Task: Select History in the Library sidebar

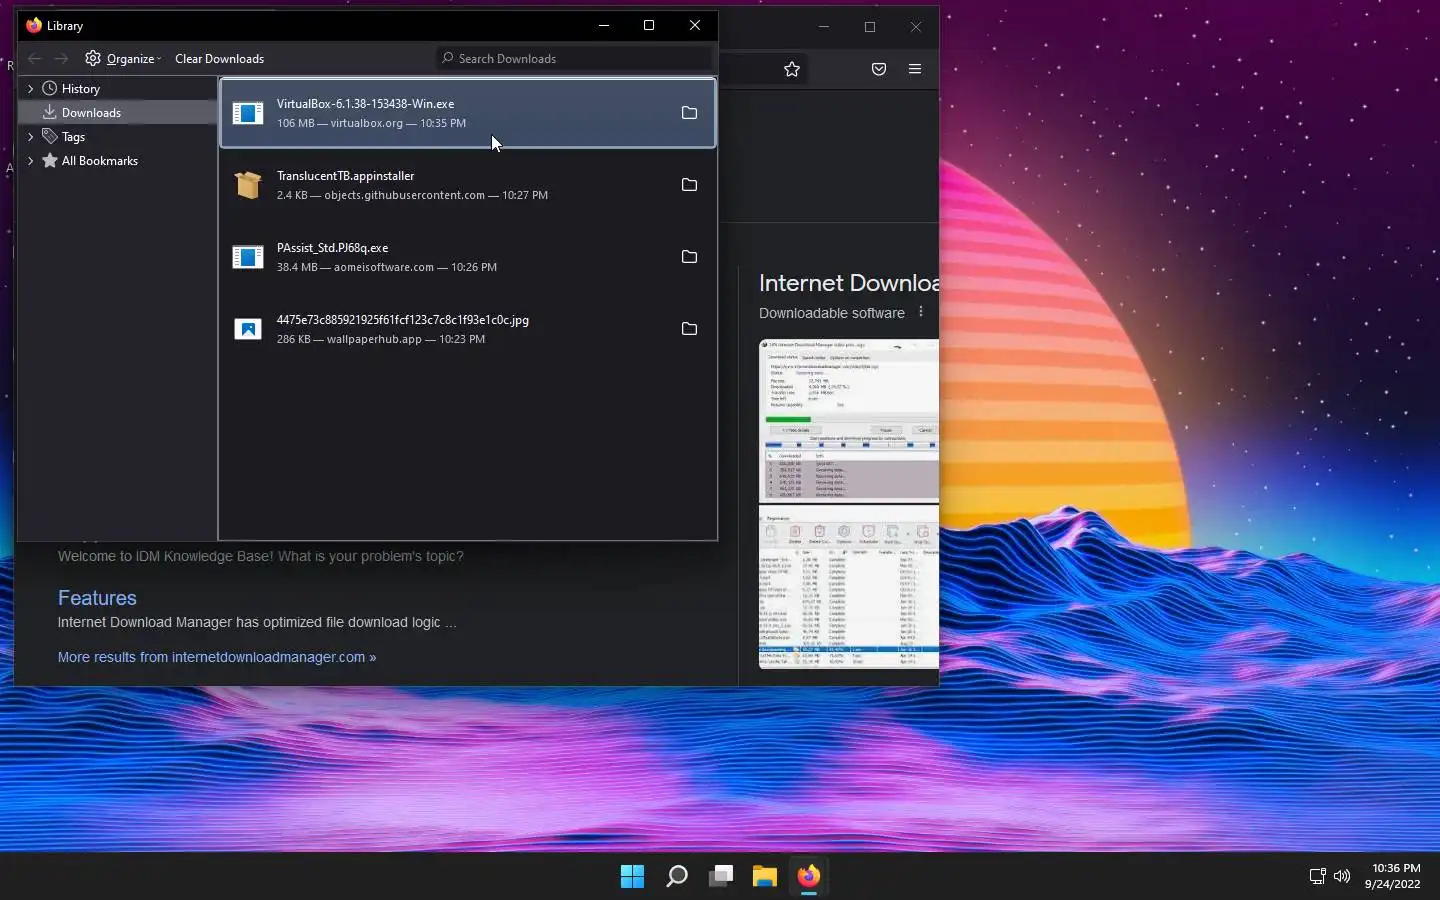Action: pyautogui.click(x=119, y=88)
